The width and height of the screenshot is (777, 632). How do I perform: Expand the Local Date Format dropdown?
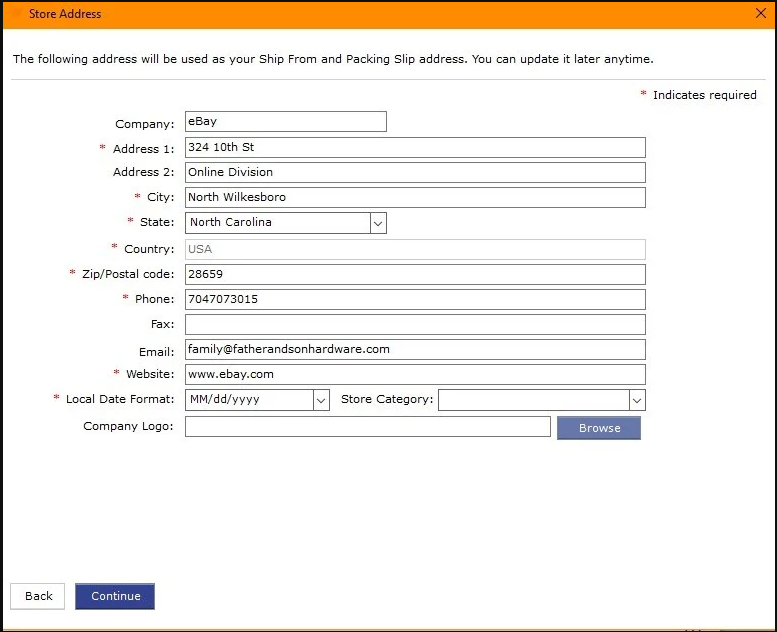[257, 400]
